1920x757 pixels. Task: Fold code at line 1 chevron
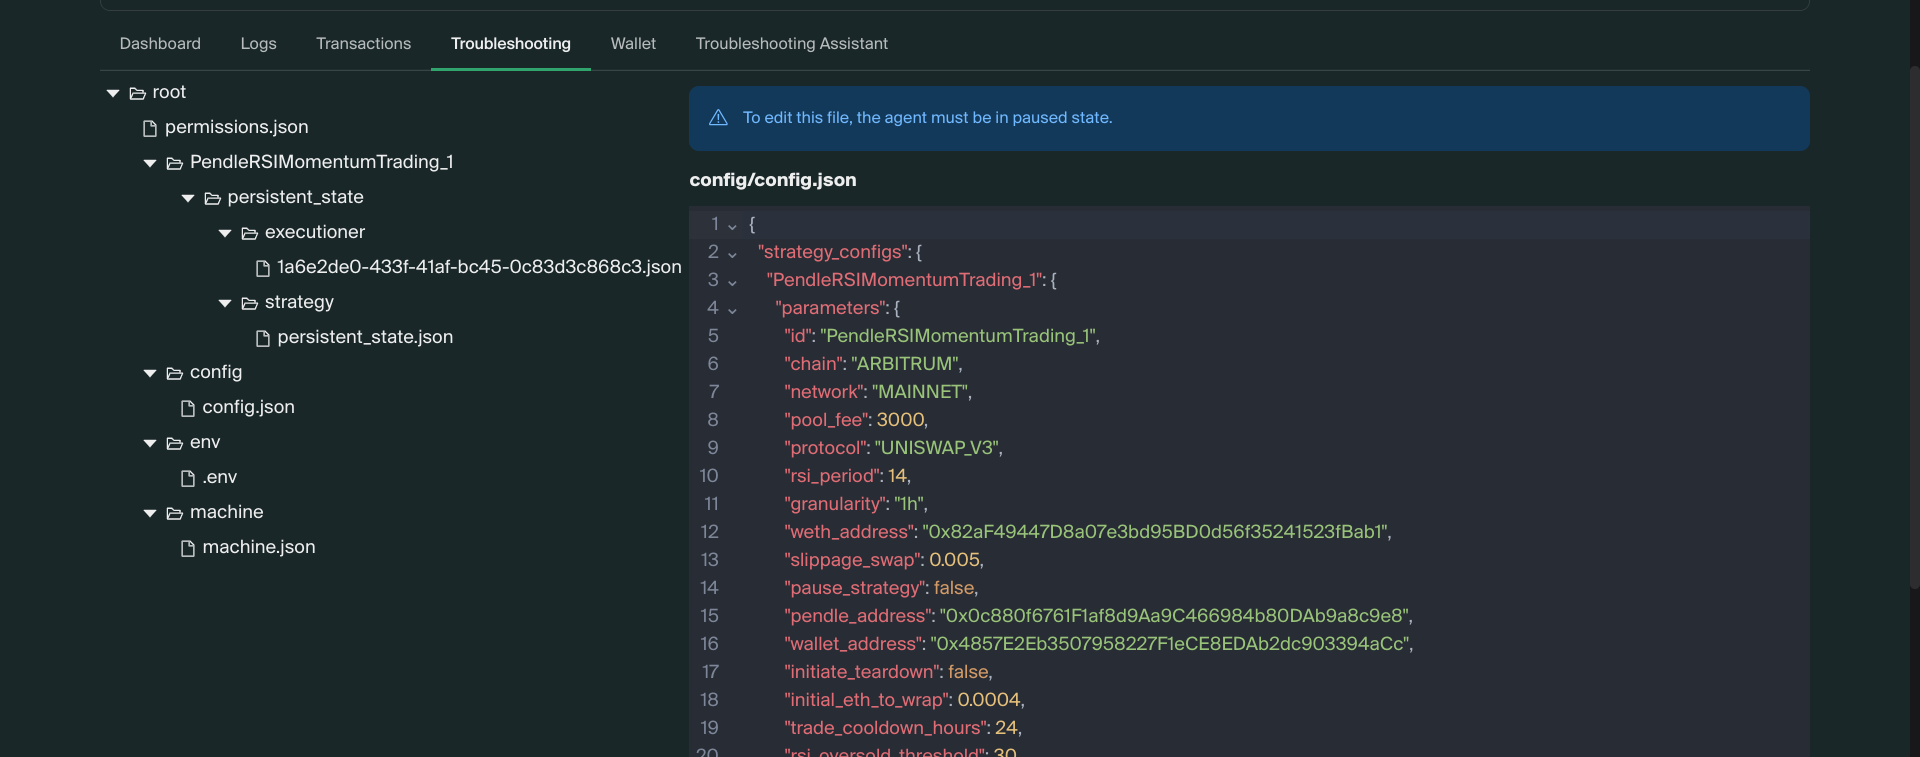(732, 226)
